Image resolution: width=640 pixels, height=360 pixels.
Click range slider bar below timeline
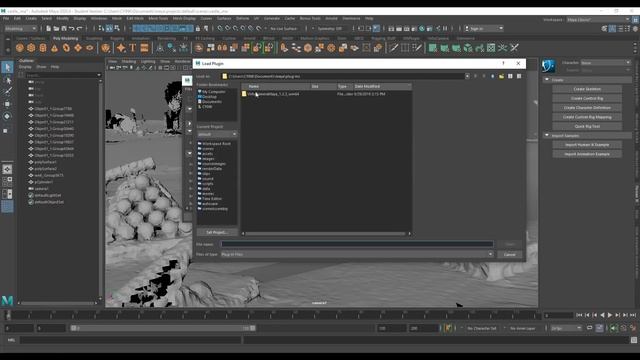point(163,328)
